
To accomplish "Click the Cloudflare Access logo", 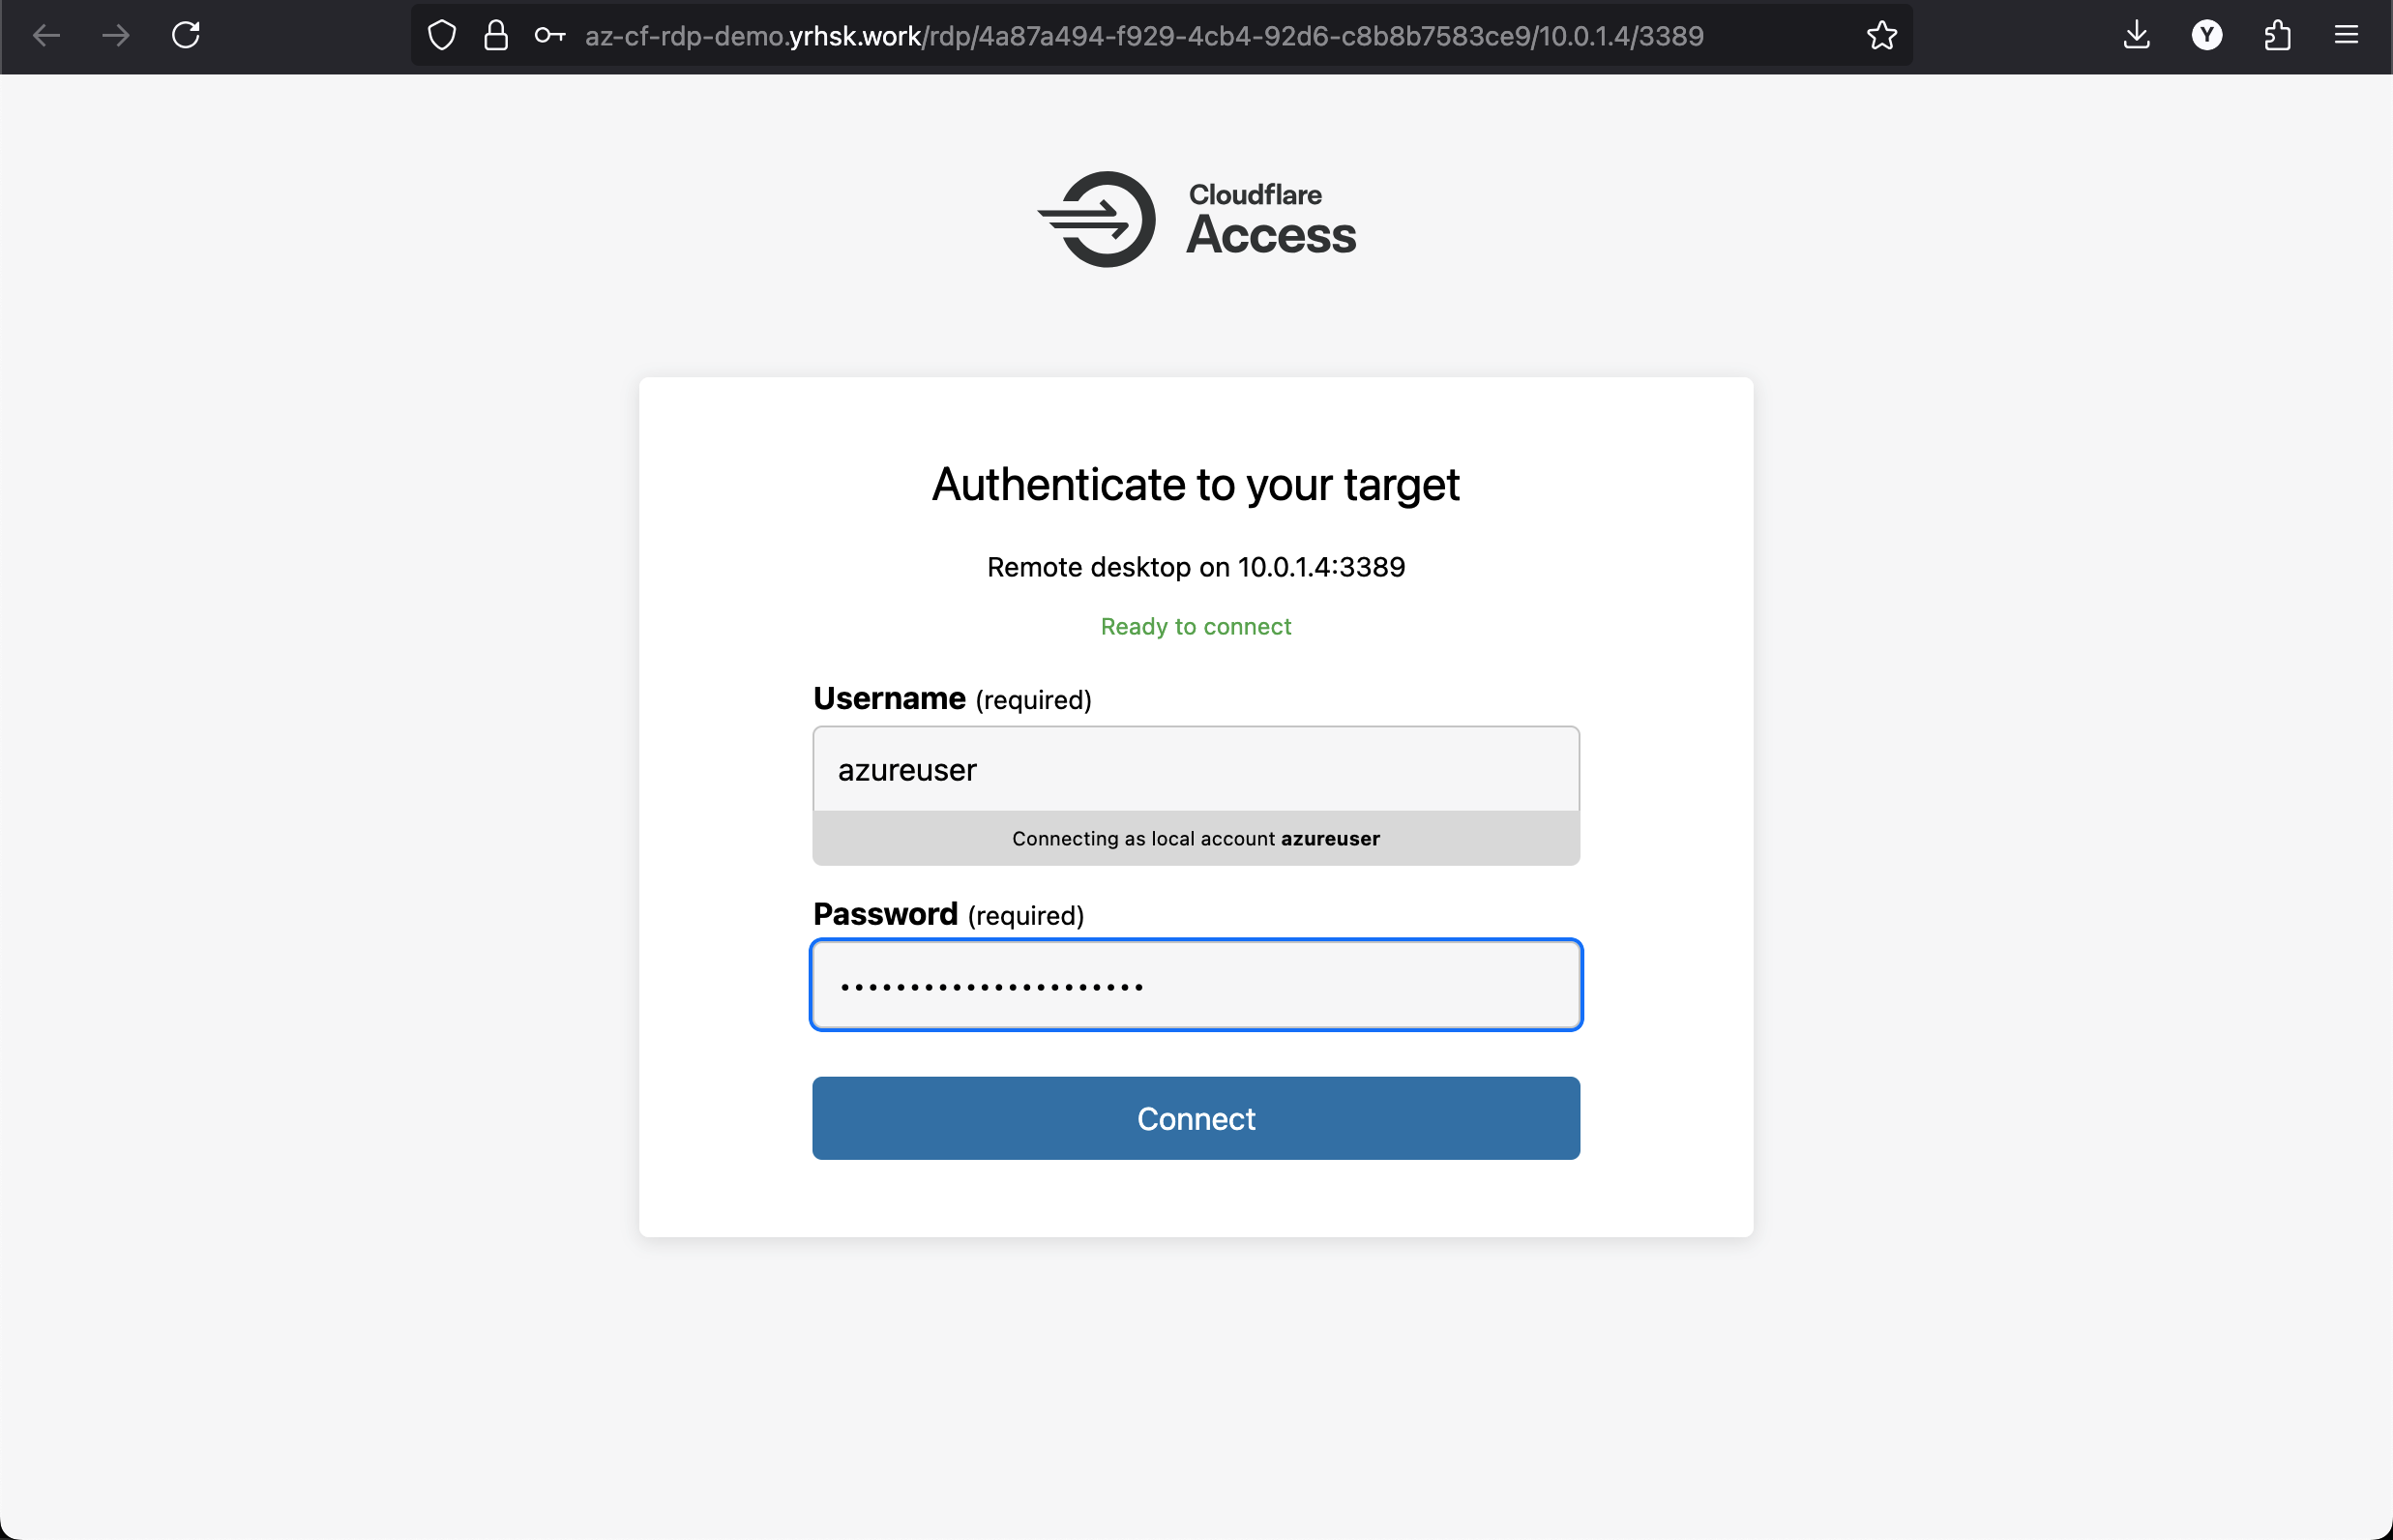I will tap(1196, 219).
